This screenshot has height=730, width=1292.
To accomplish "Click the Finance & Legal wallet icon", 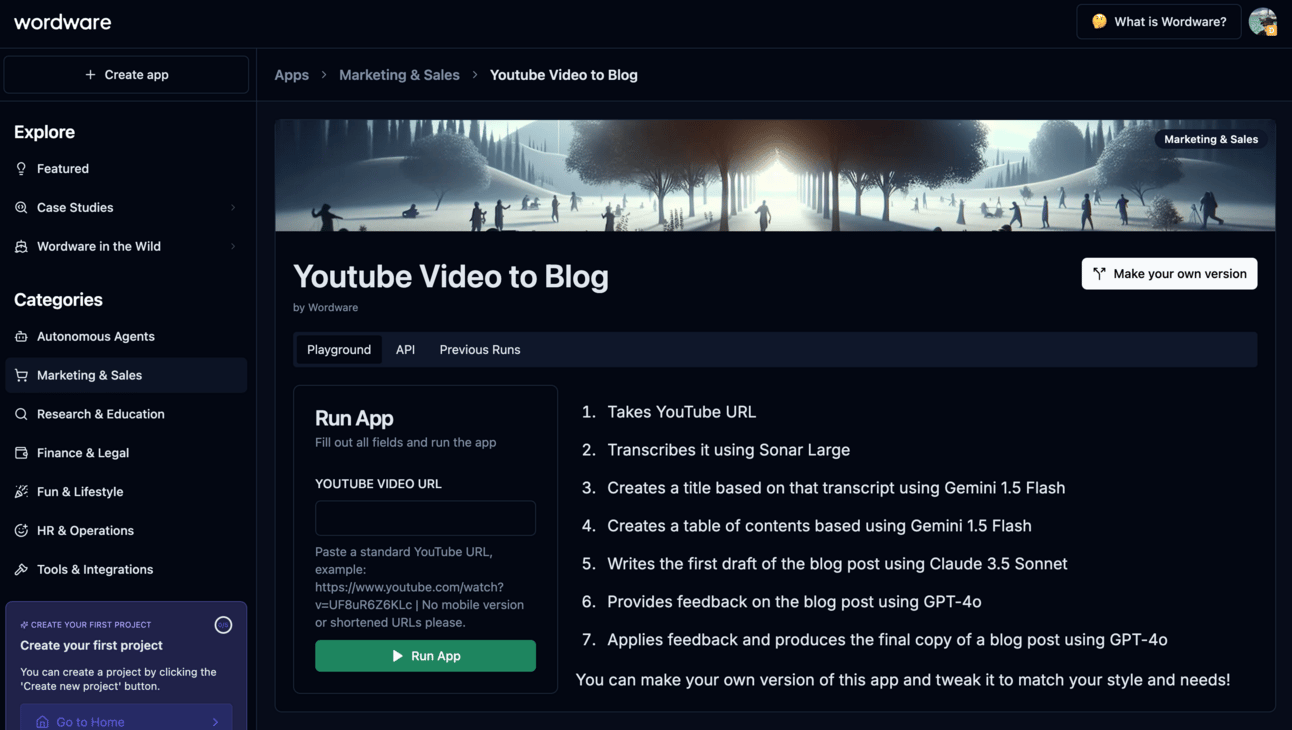I will [x=21, y=453].
